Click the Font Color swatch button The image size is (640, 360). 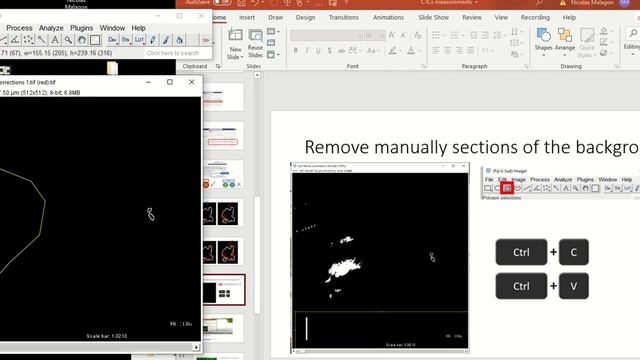(411, 51)
